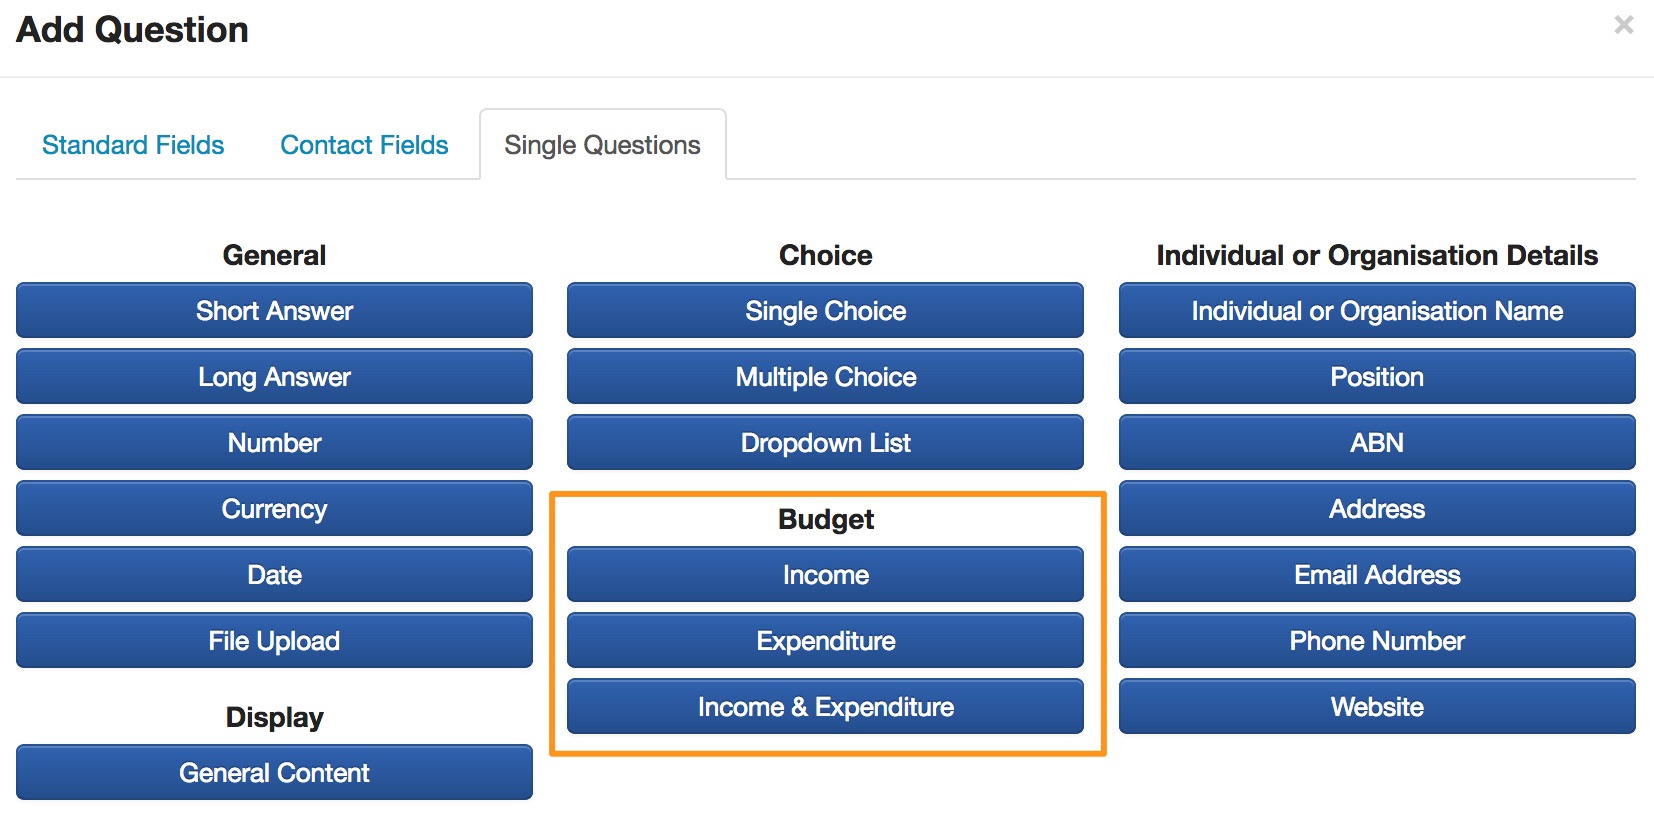Add a Dropdown List question
1654x832 pixels.
tap(825, 443)
